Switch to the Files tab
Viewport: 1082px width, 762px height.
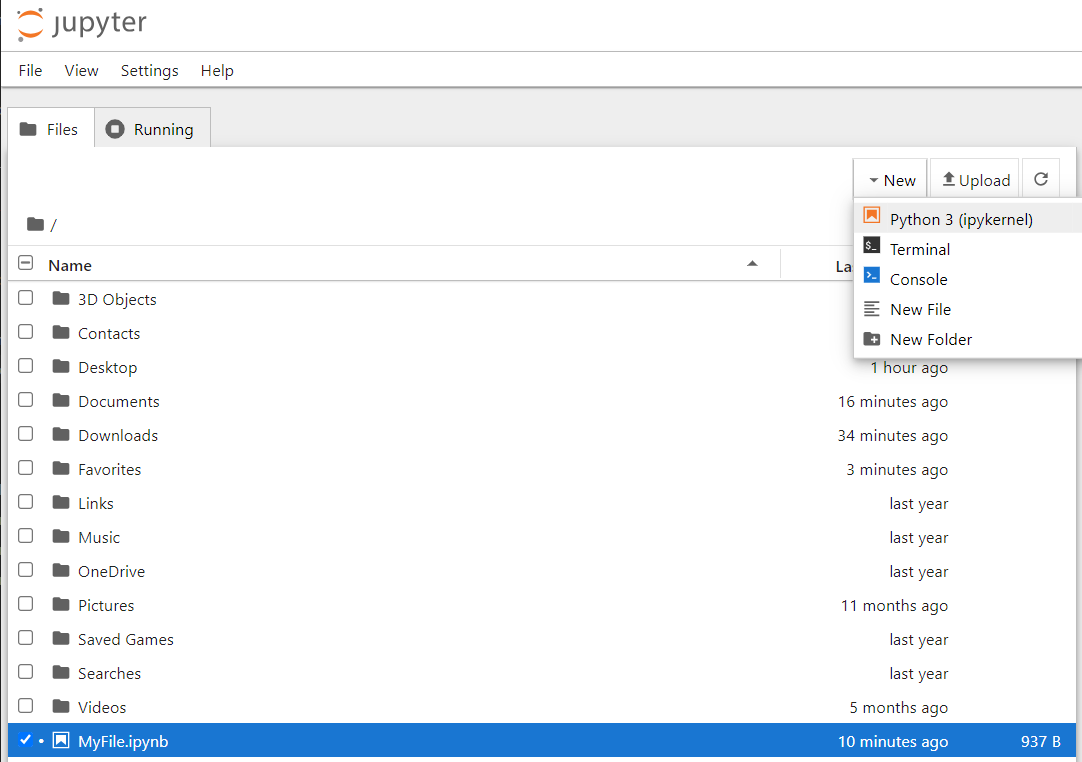click(x=50, y=129)
